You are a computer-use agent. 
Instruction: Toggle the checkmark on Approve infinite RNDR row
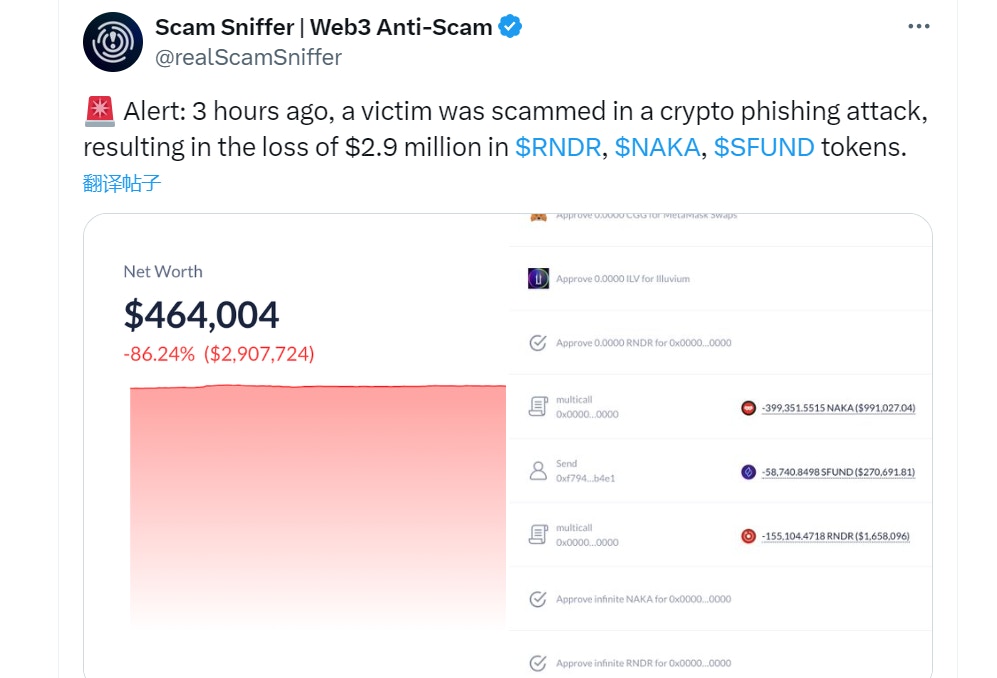pyautogui.click(x=538, y=662)
